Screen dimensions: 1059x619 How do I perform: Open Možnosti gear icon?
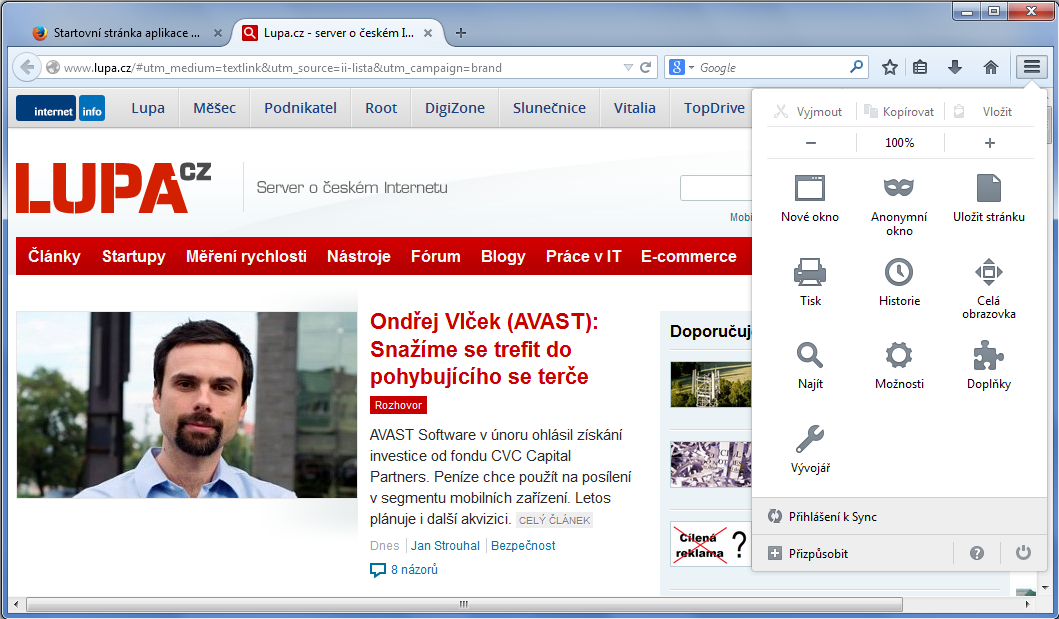pos(899,365)
